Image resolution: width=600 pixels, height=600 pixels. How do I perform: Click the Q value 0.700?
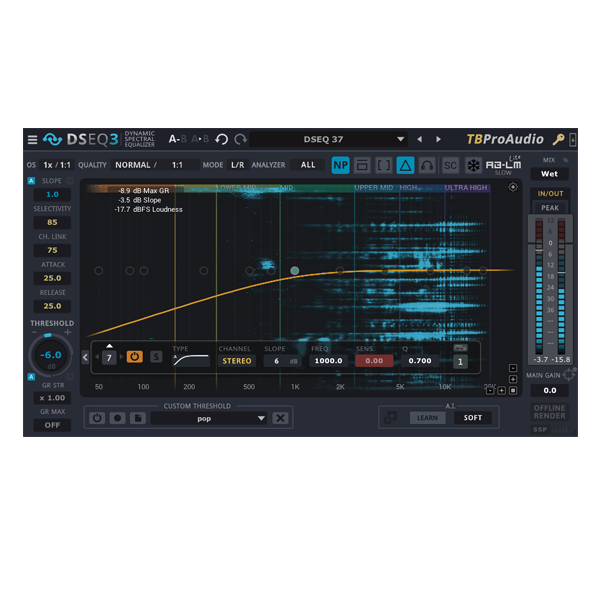(x=420, y=361)
